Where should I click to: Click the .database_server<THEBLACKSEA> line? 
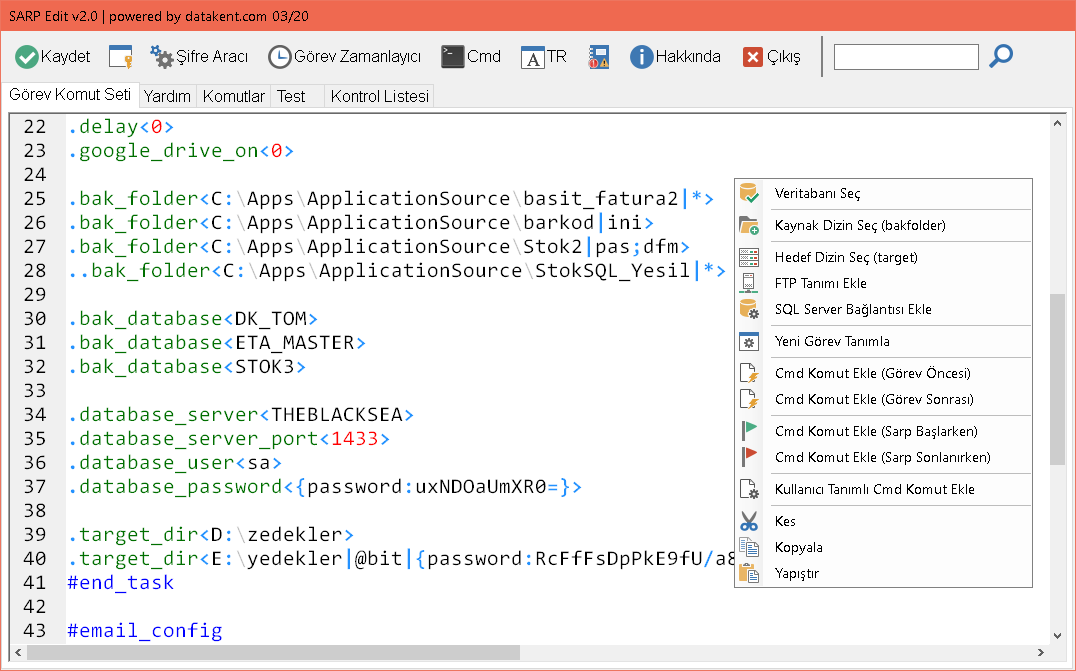click(241, 415)
